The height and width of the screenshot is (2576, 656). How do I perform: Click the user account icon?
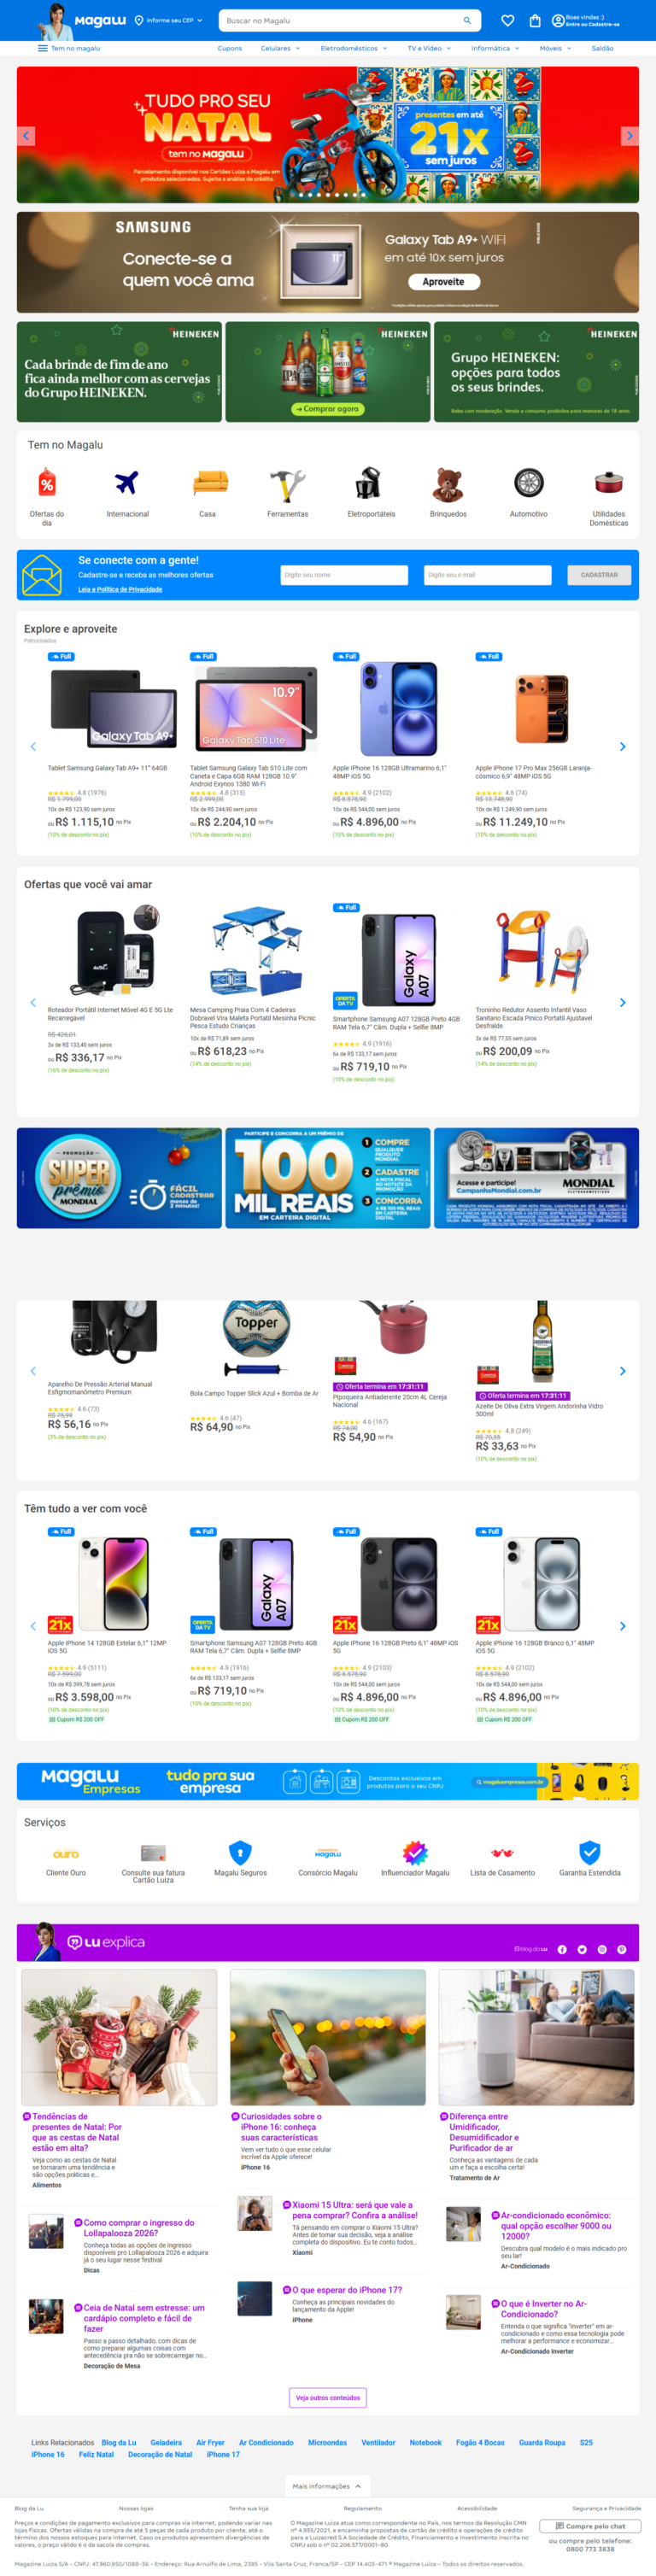558,20
